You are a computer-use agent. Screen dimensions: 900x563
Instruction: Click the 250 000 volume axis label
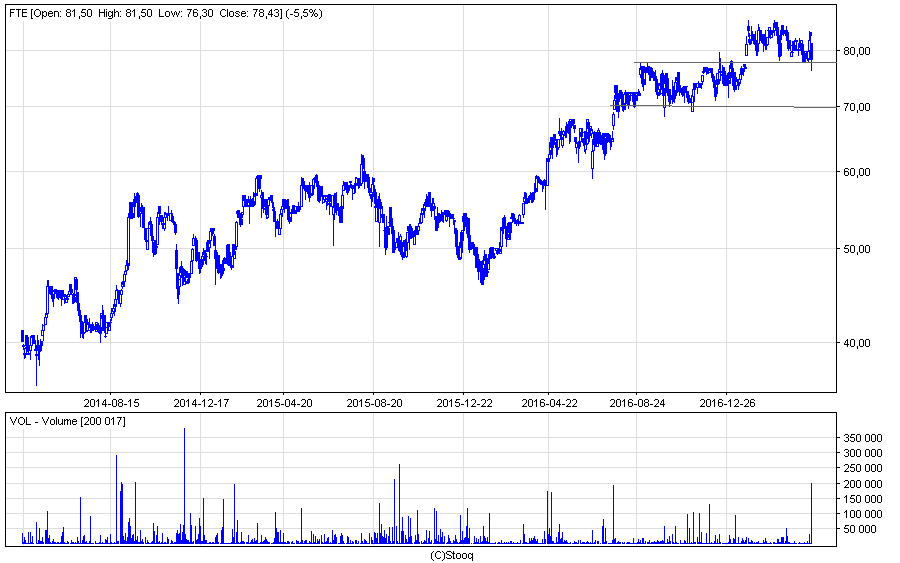point(862,469)
